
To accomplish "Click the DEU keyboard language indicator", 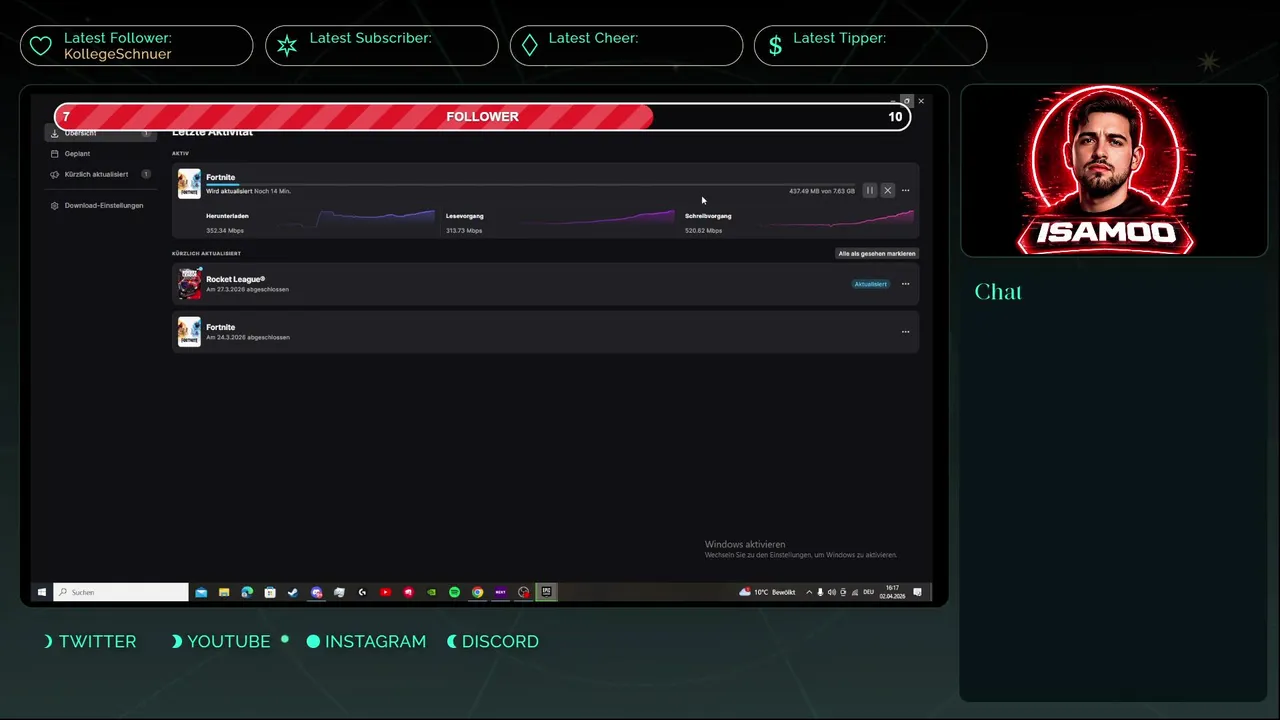I will (x=868, y=592).
